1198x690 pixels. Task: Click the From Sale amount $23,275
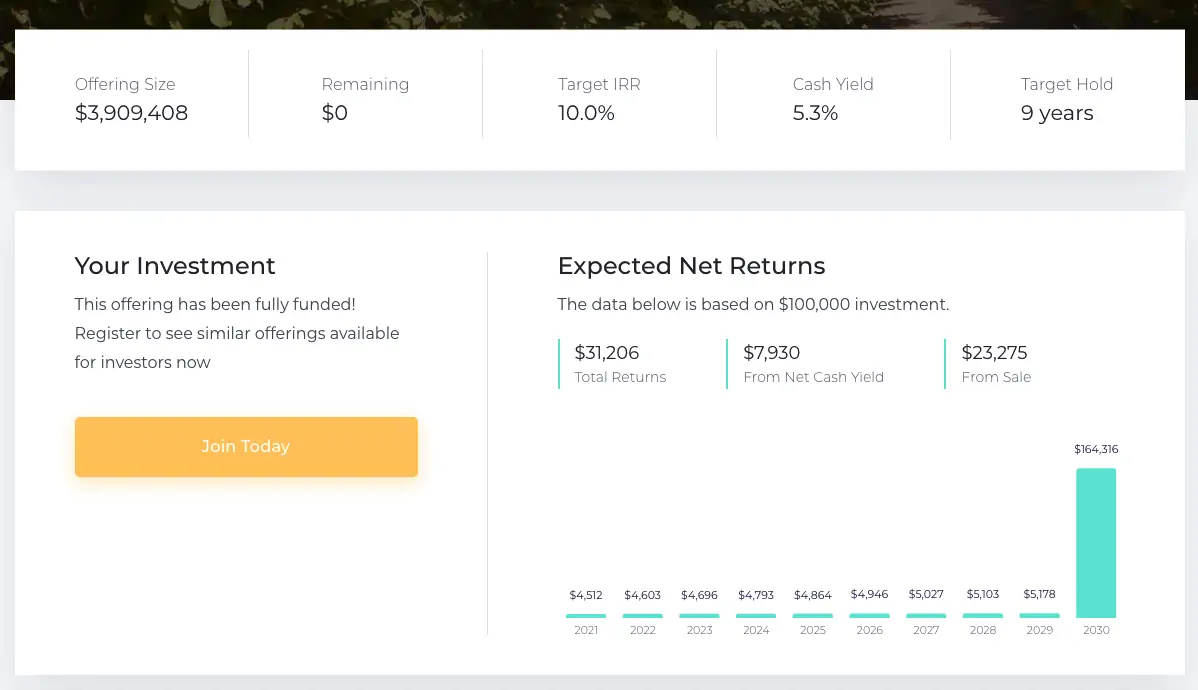click(994, 353)
